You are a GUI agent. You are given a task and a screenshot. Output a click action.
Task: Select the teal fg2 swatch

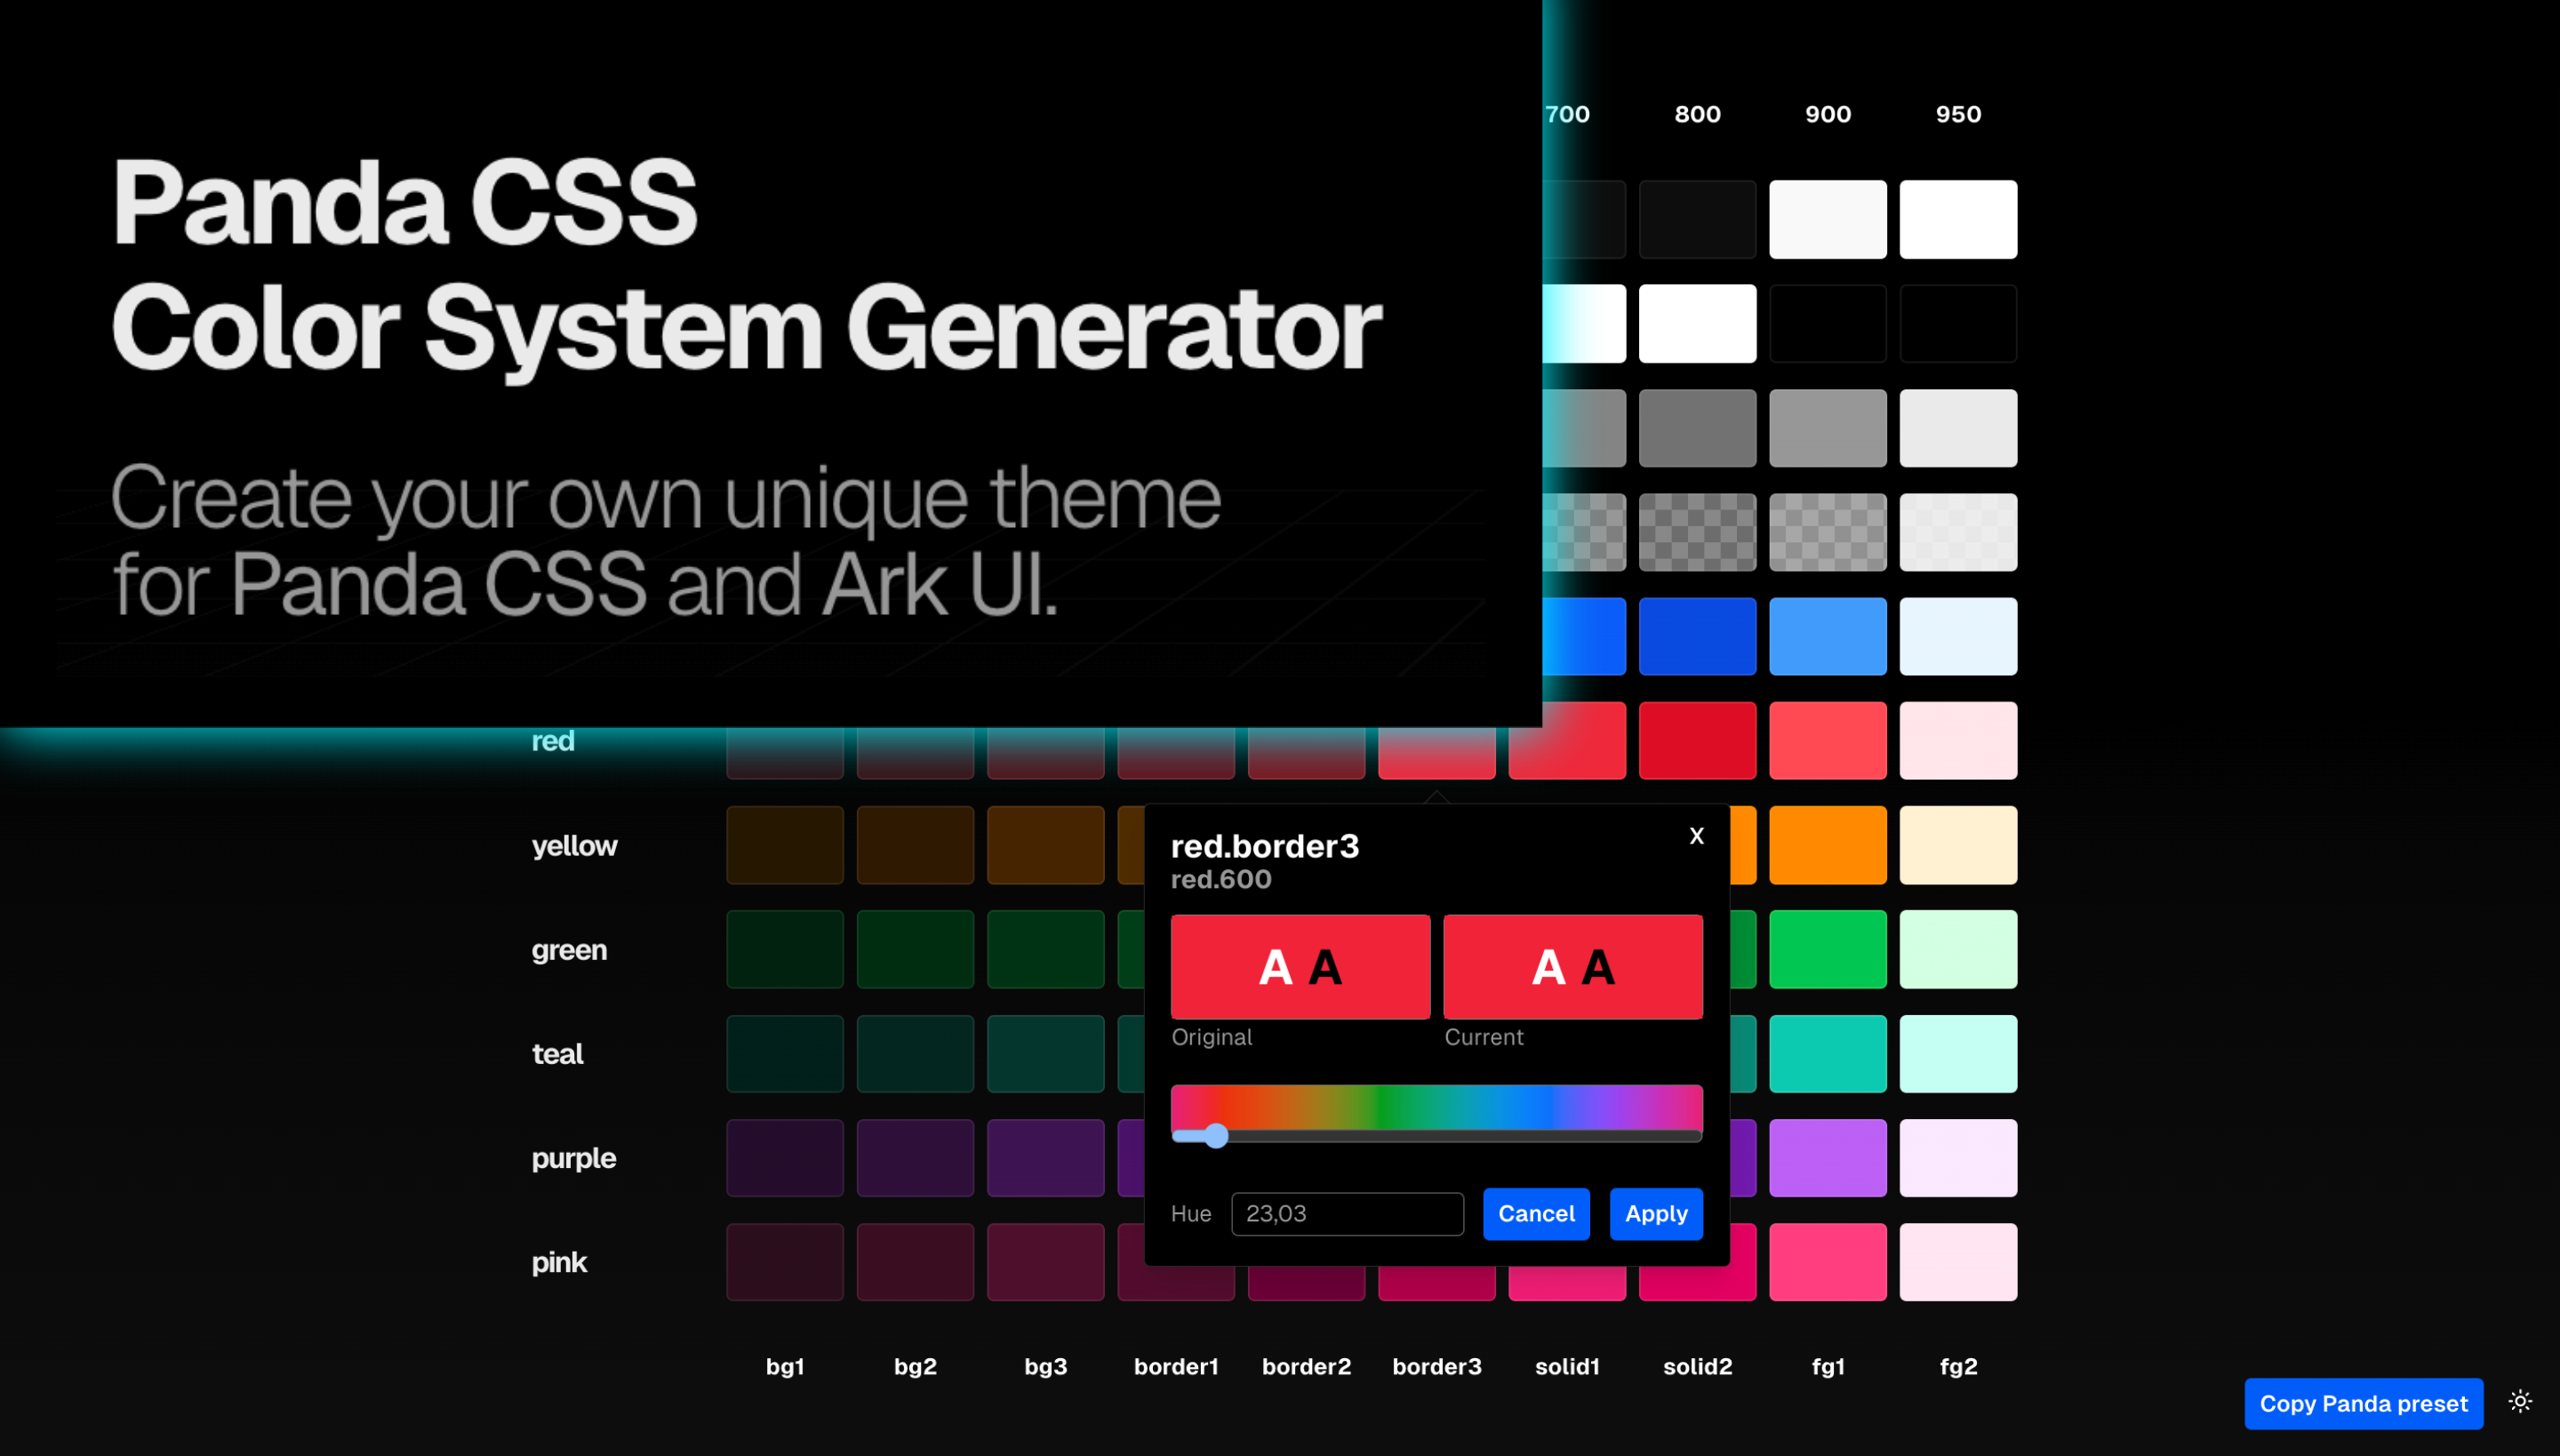coord(1958,1053)
